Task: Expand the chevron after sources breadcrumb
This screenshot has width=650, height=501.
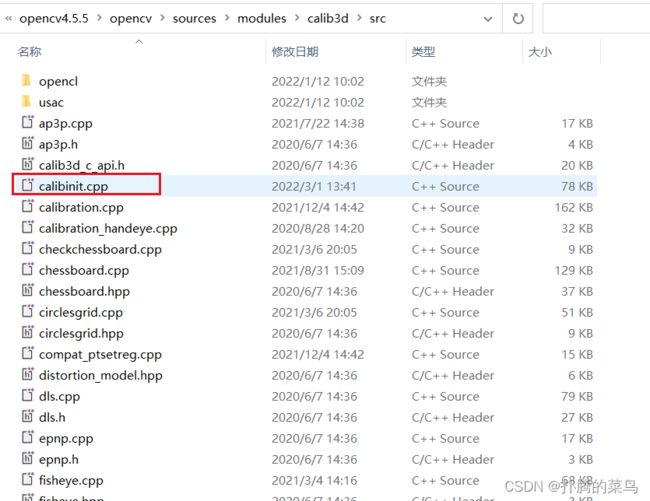Action: [227, 18]
